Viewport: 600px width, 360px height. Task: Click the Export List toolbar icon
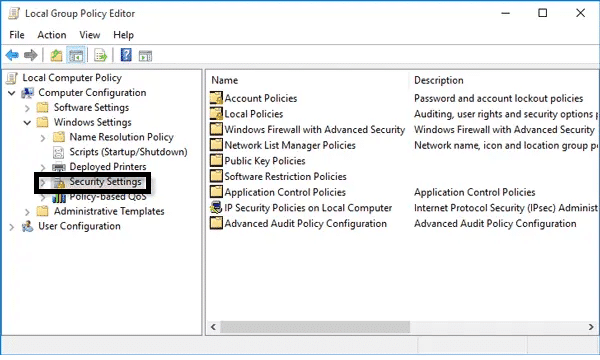101,55
